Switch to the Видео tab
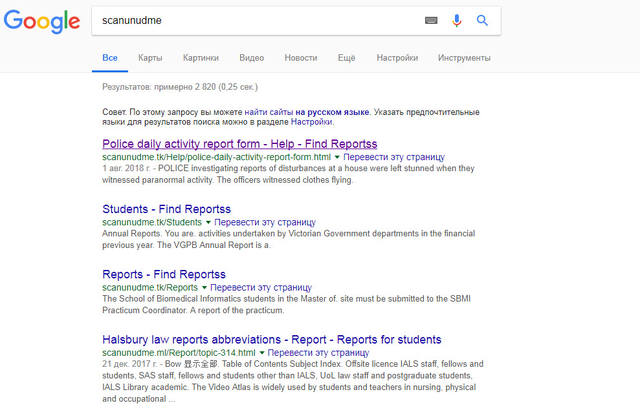Viewport: 640px width, 412px height. tap(252, 58)
